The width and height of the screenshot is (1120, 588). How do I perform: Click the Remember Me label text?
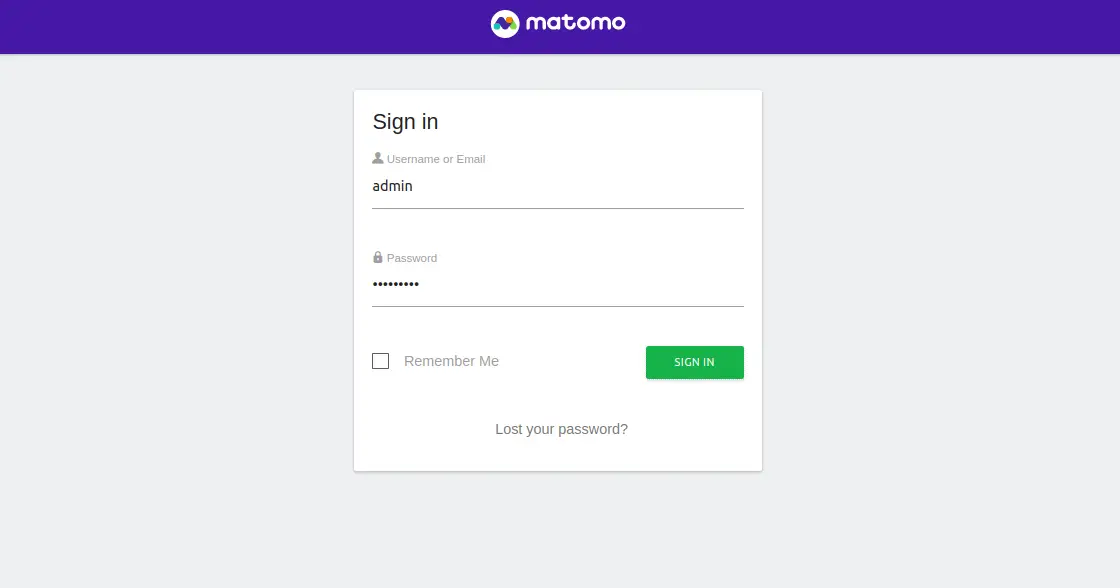(x=451, y=361)
